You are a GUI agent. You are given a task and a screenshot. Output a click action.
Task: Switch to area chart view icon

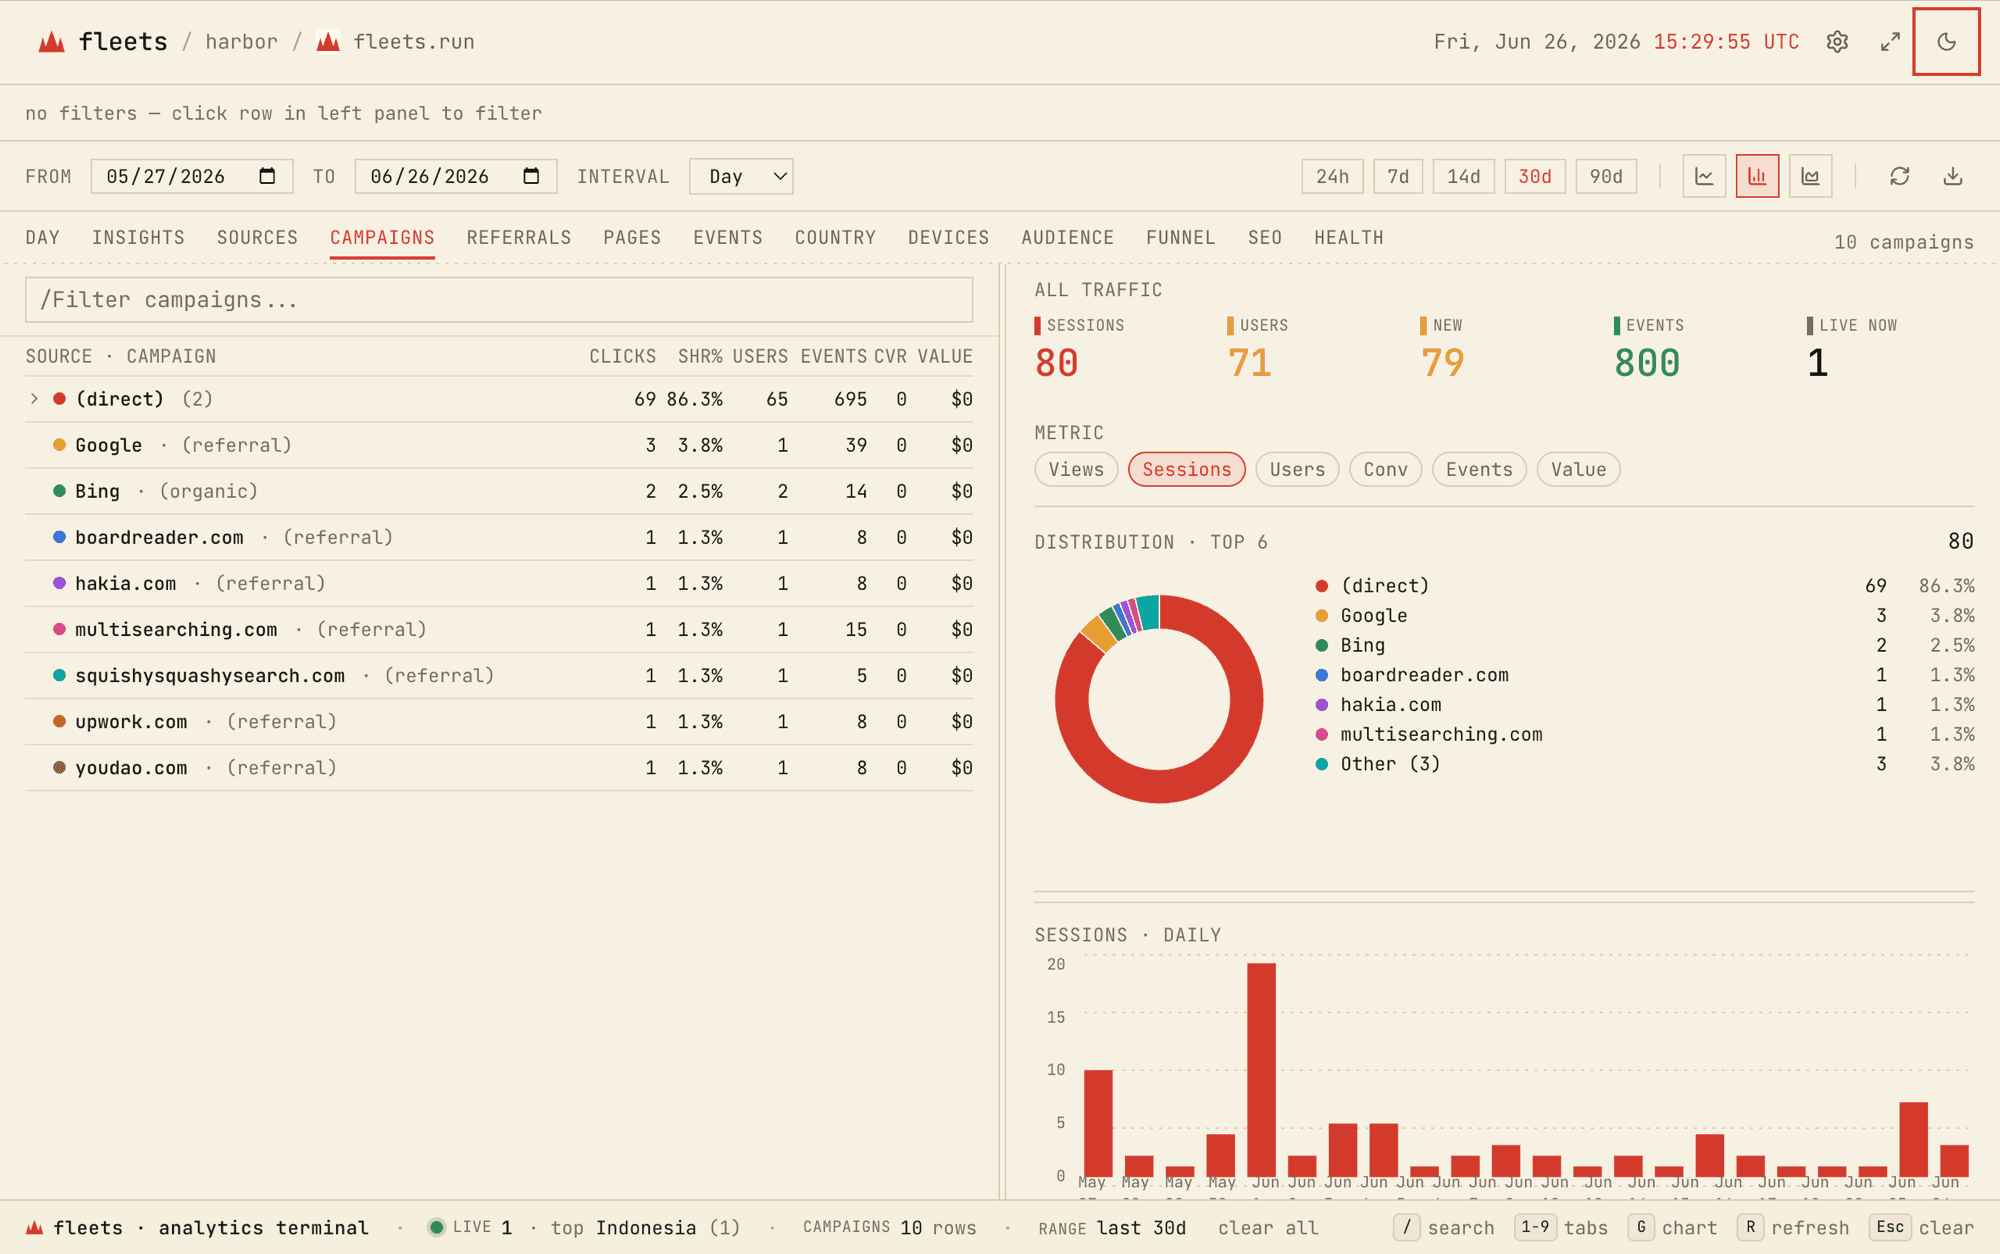1810,177
